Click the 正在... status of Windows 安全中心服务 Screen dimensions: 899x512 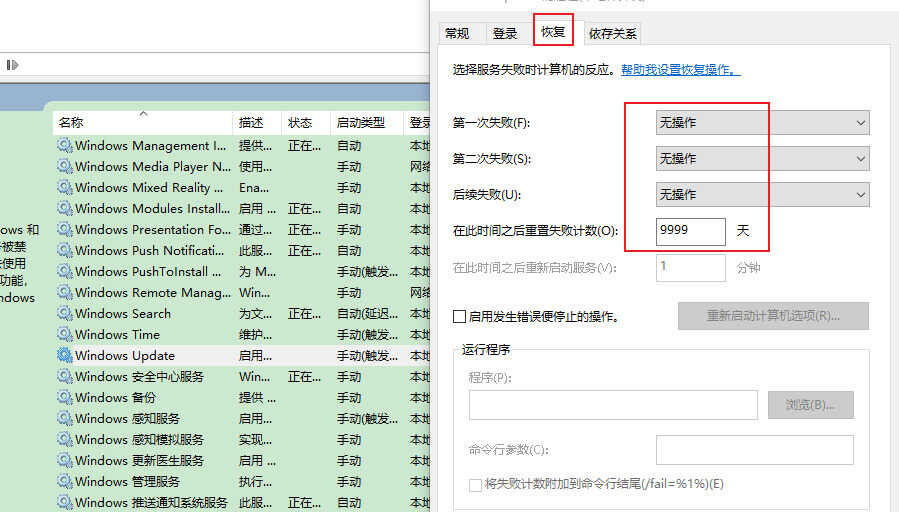click(304, 377)
